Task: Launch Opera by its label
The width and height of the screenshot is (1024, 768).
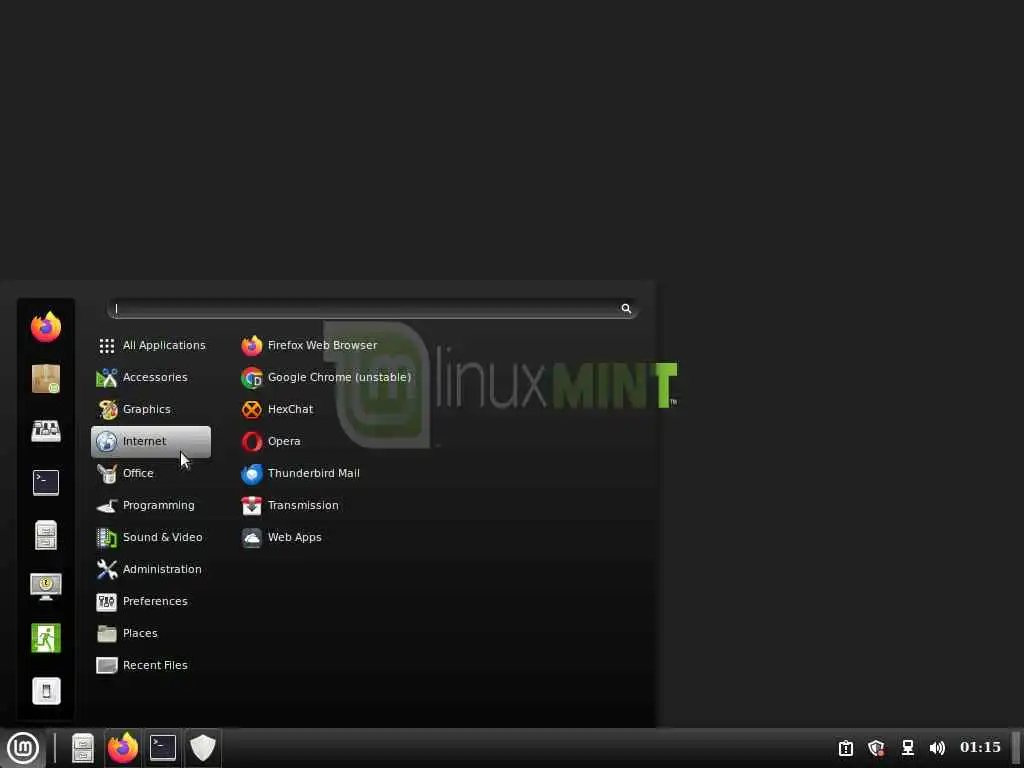Action: pos(284,442)
